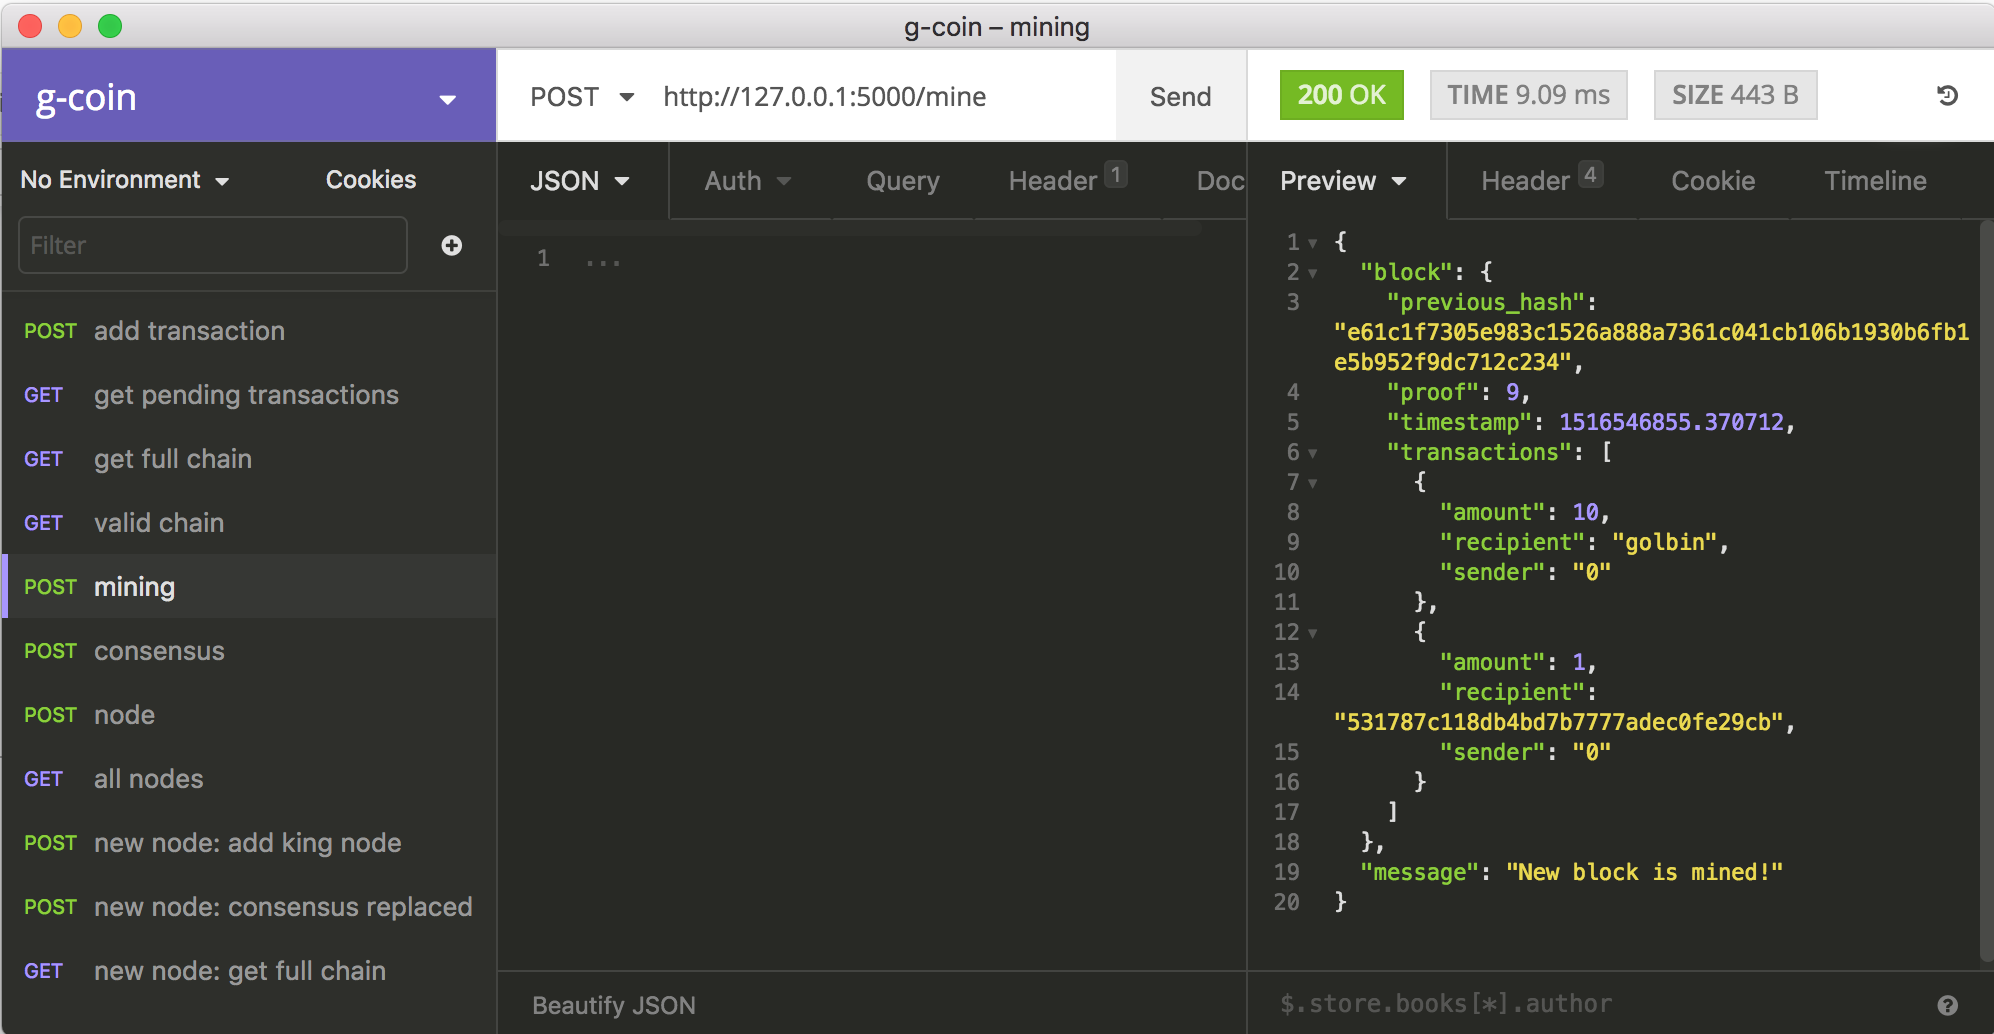The width and height of the screenshot is (1994, 1034).
Task: Switch to the Docs tab
Action: tap(1220, 181)
